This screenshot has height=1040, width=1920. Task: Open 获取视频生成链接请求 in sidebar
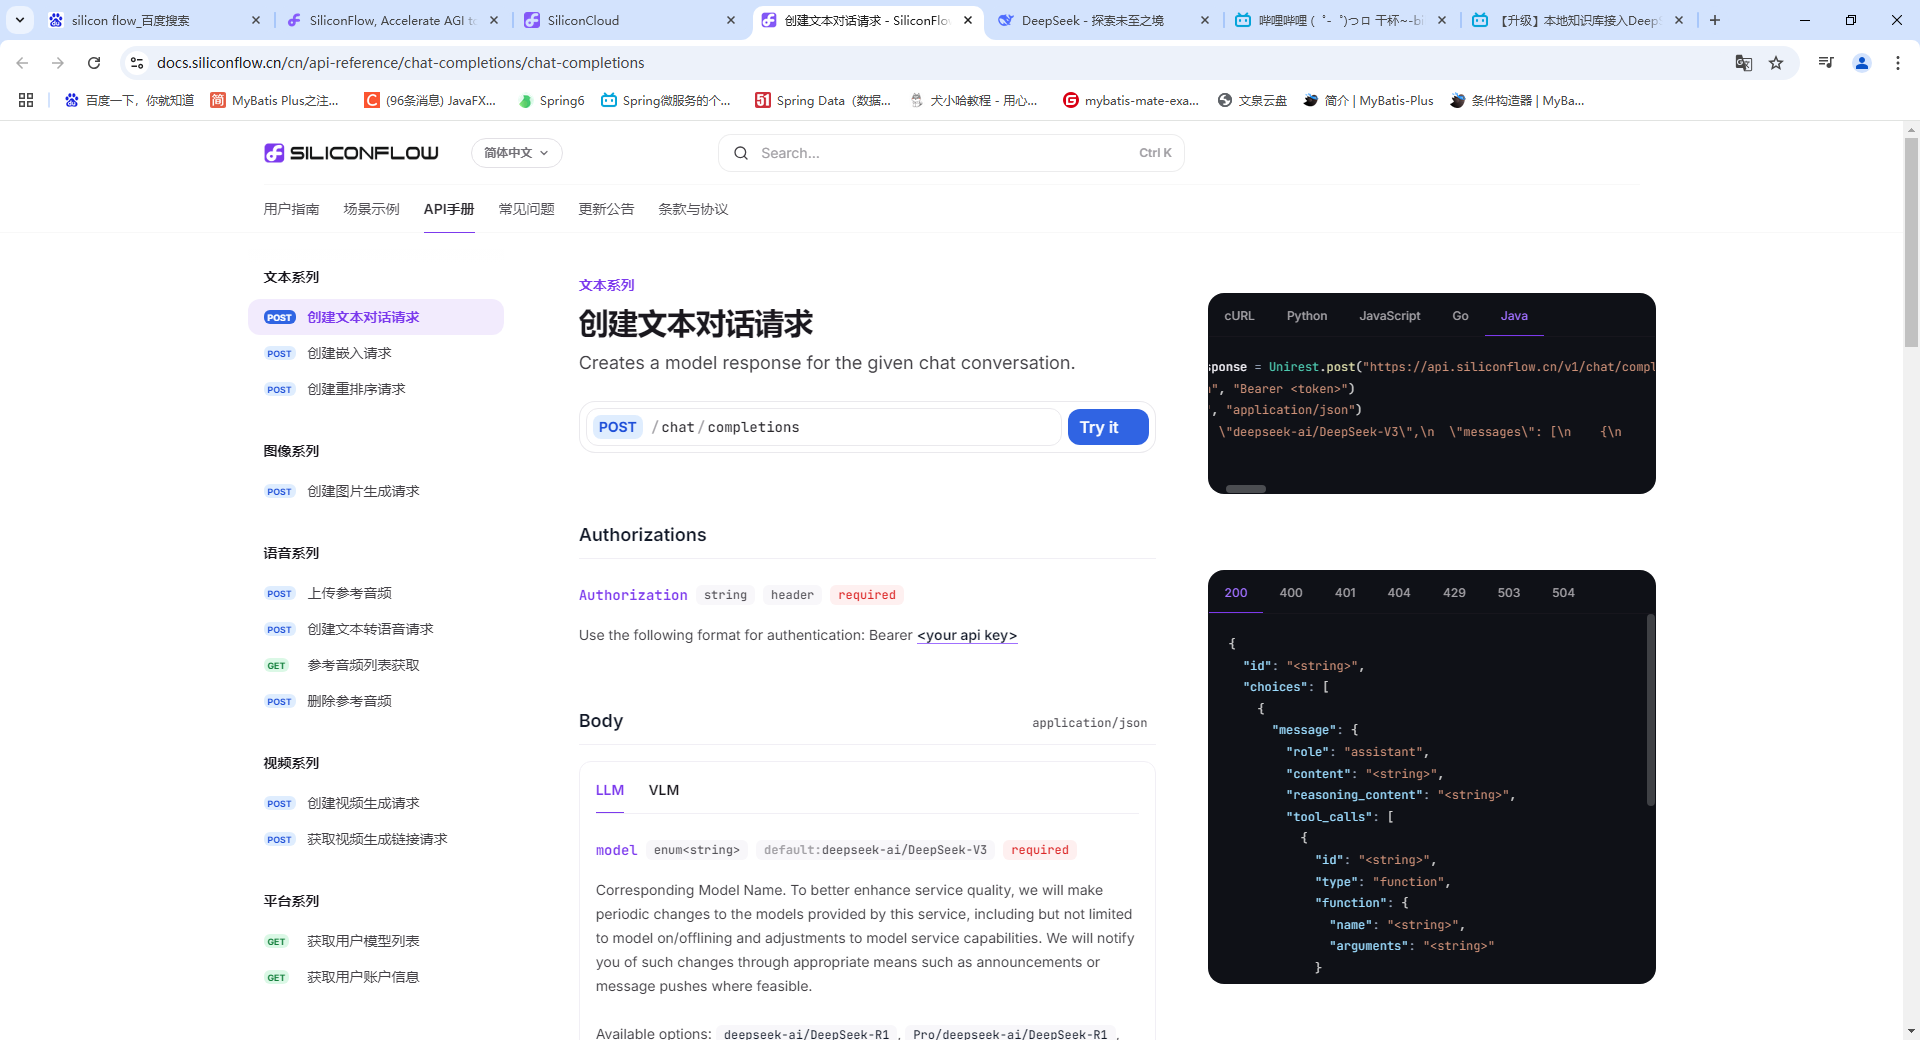[x=377, y=839]
